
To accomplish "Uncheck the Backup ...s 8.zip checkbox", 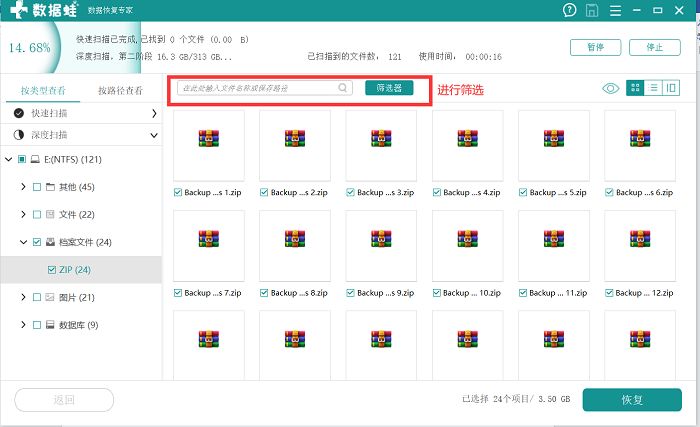I will pyautogui.click(x=264, y=293).
